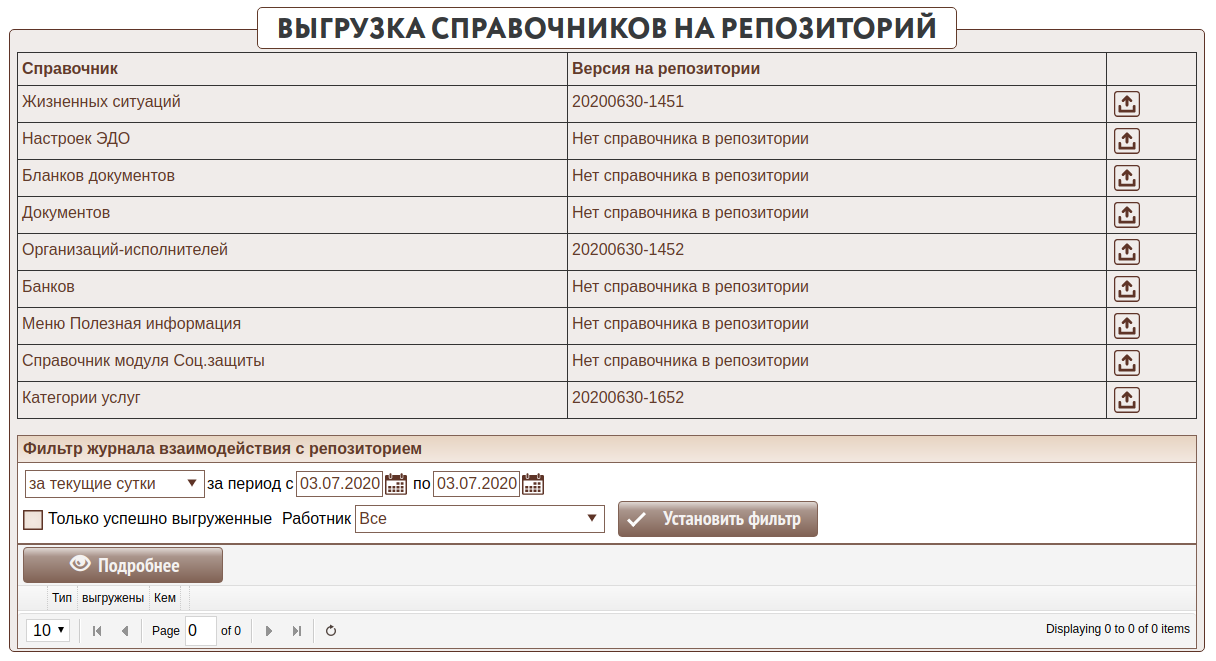Viewport: 1216px width, 661px height.
Task: Upload the Организаций-исполнителей directory
Action: pyautogui.click(x=1127, y=252)
